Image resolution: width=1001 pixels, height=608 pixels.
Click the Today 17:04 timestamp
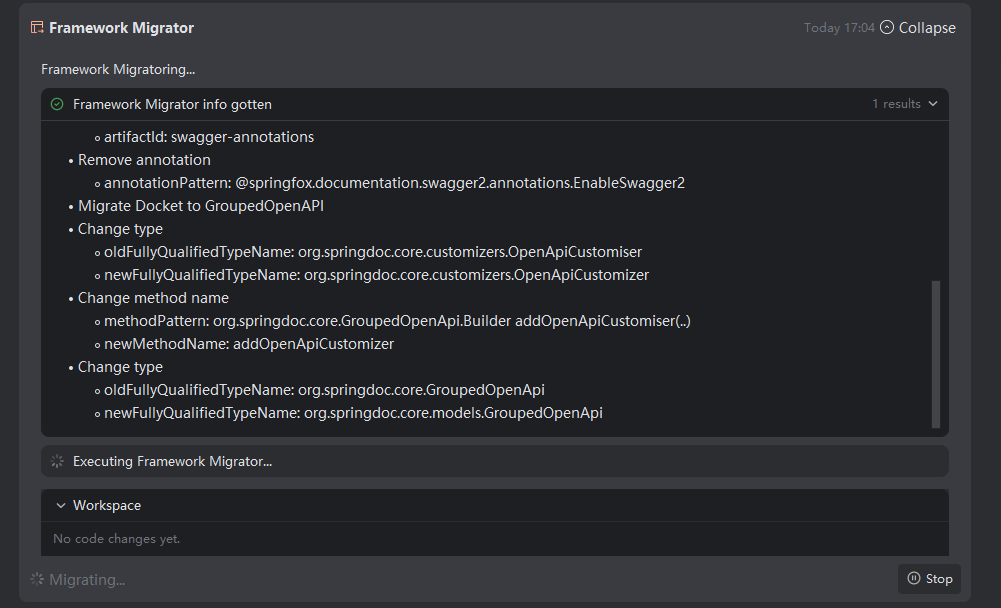point(839,28)
